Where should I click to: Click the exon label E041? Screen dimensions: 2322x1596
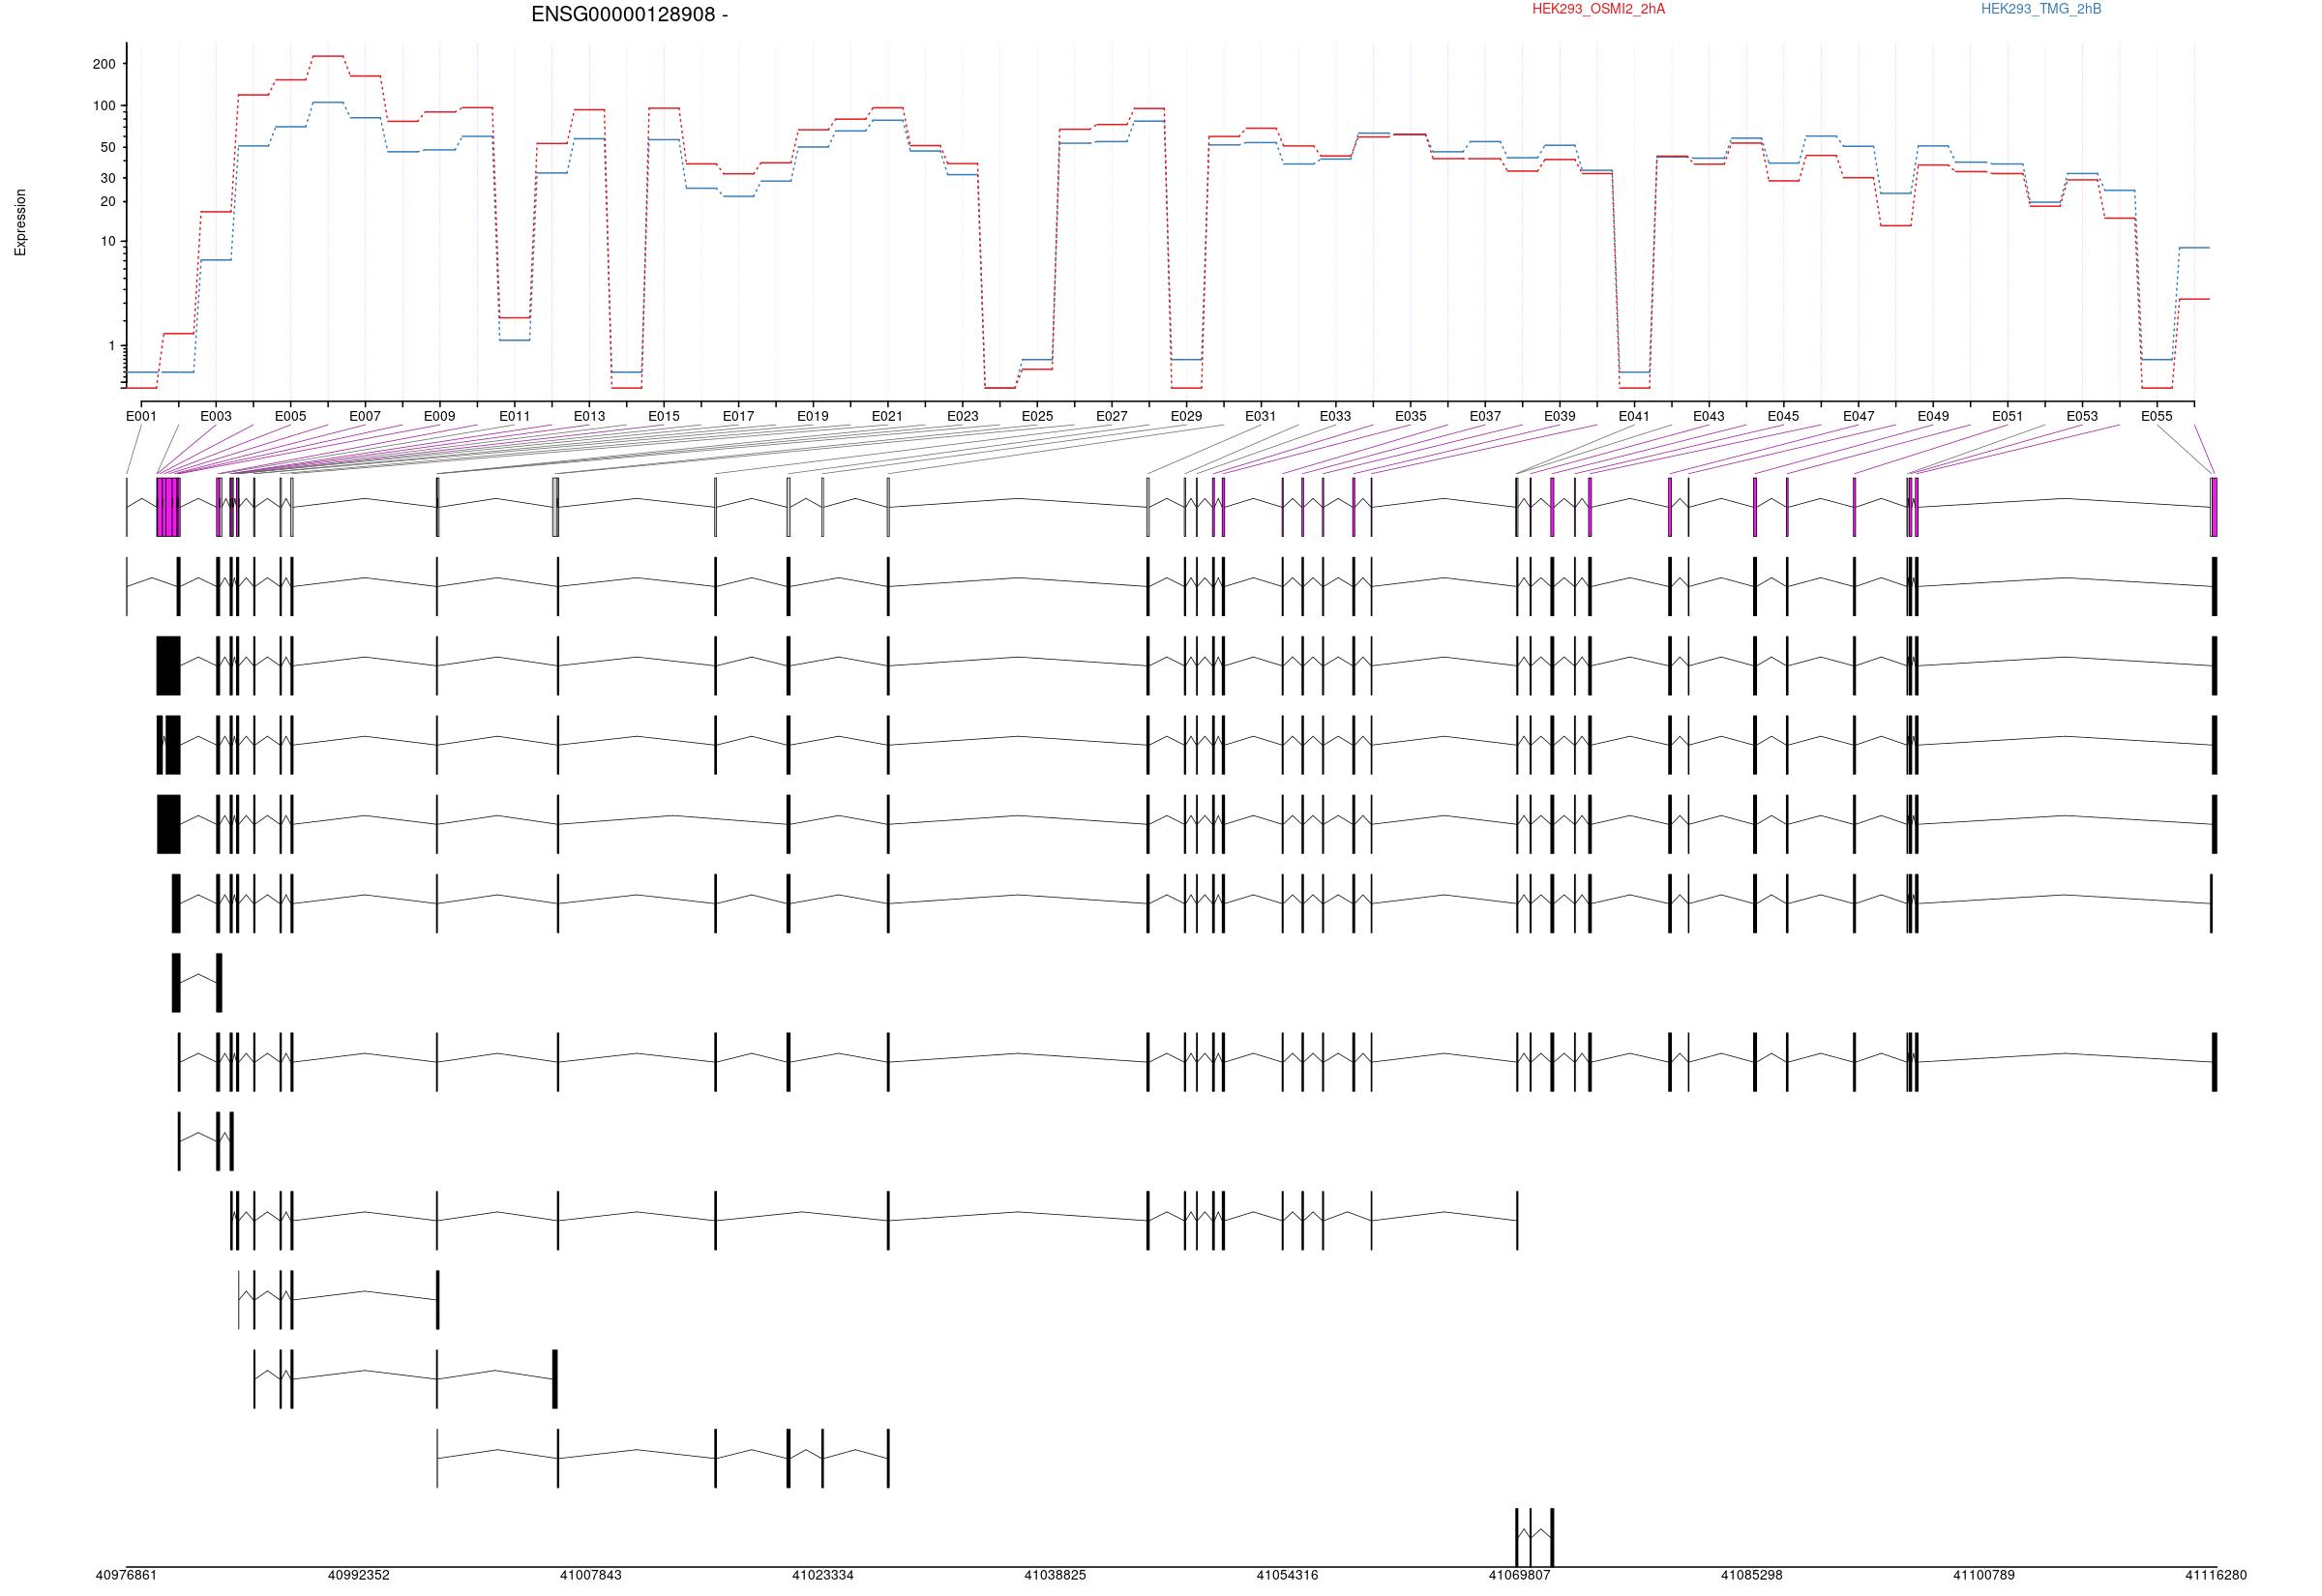point(1634,416)
